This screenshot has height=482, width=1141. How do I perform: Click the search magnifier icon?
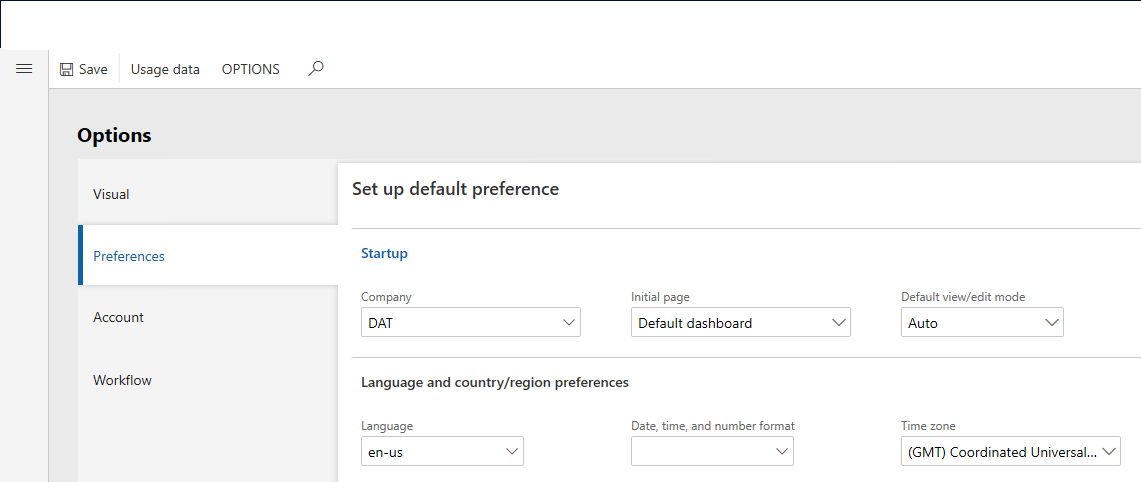(x=315, y=68)
